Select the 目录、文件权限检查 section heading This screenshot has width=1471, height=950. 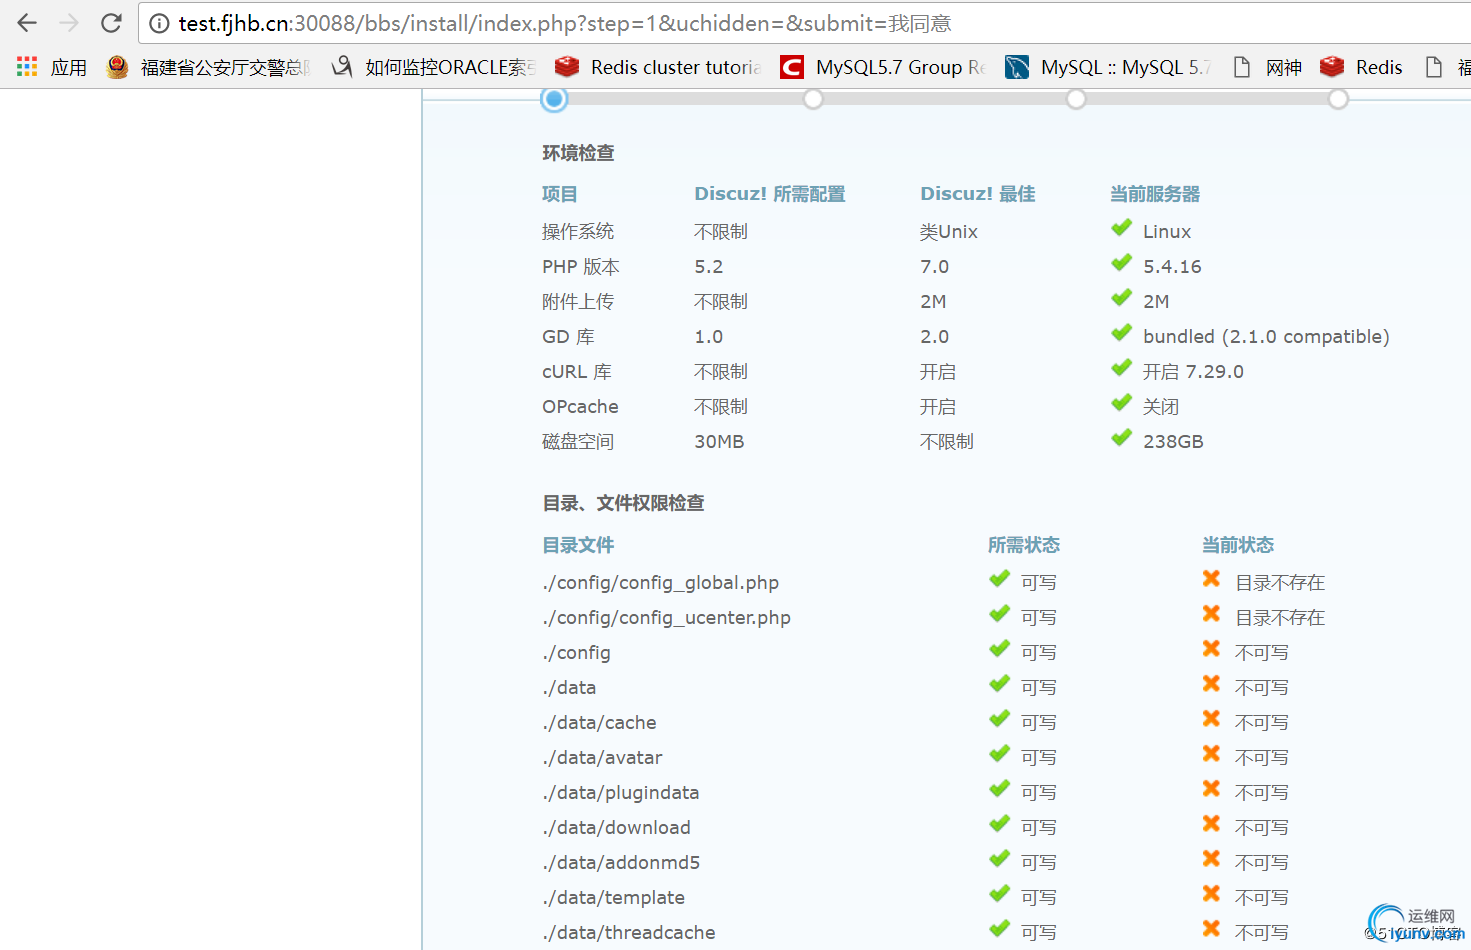623,503
